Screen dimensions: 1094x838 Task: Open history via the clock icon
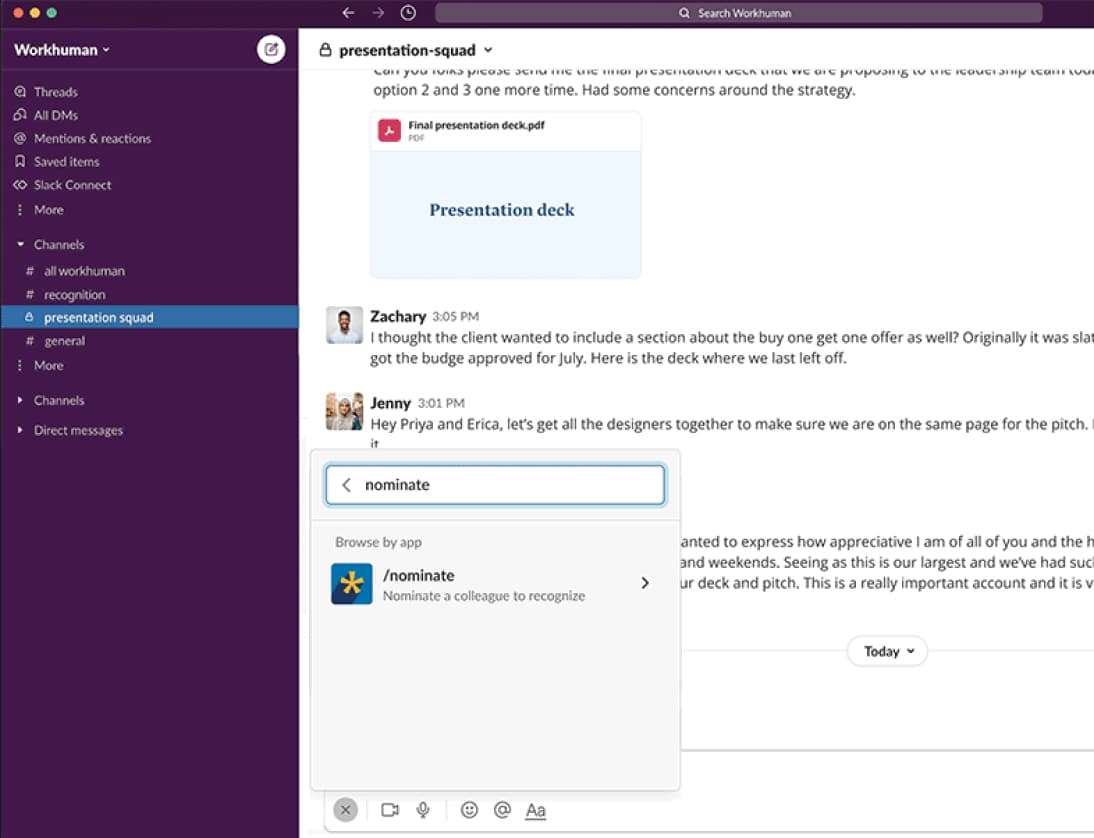409,12
